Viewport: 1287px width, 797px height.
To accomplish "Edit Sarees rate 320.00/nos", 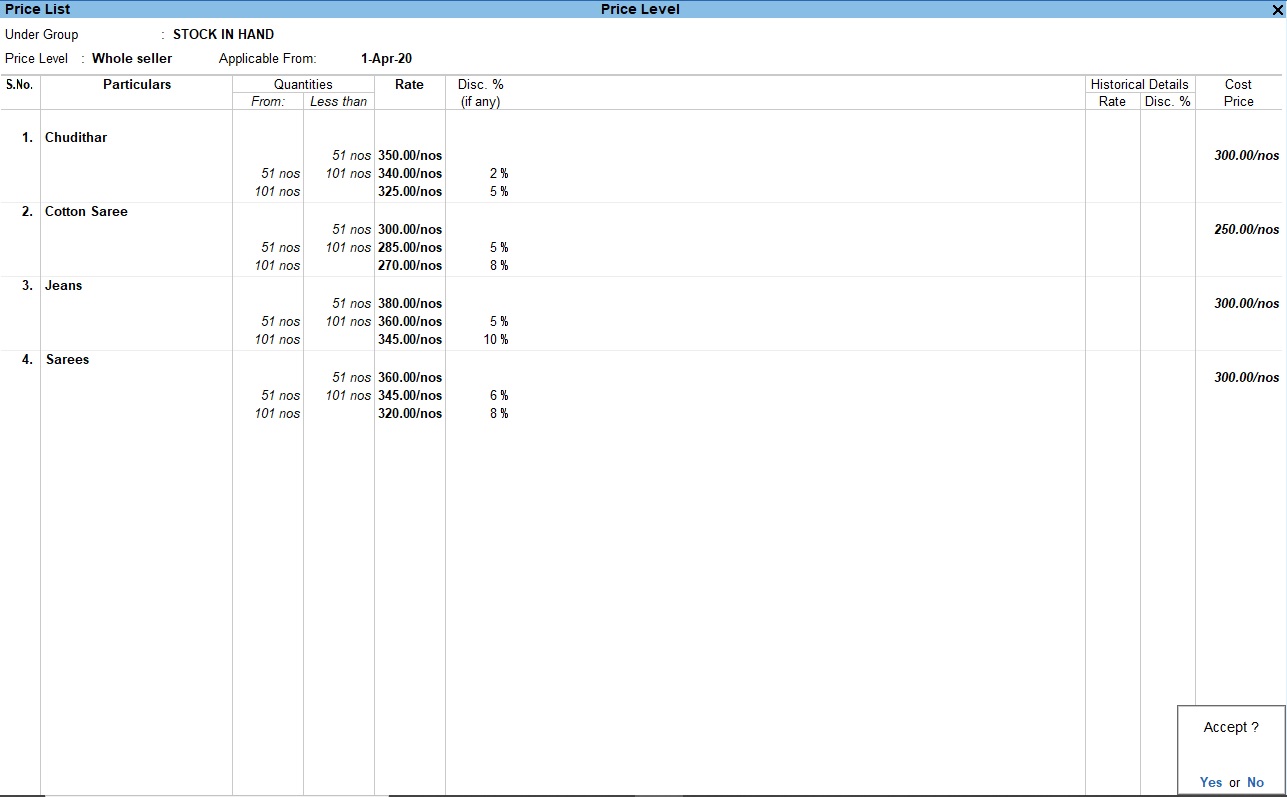I will point(410,413).
